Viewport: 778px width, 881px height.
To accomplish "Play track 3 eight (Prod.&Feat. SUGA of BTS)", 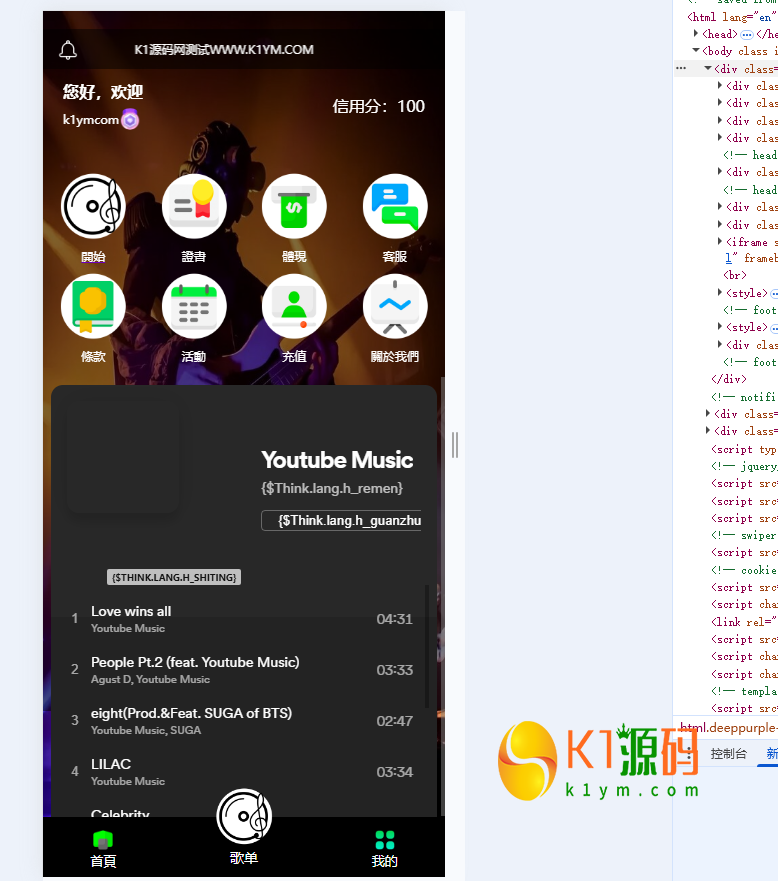I will pyautogui.click(x=243, y=721).
